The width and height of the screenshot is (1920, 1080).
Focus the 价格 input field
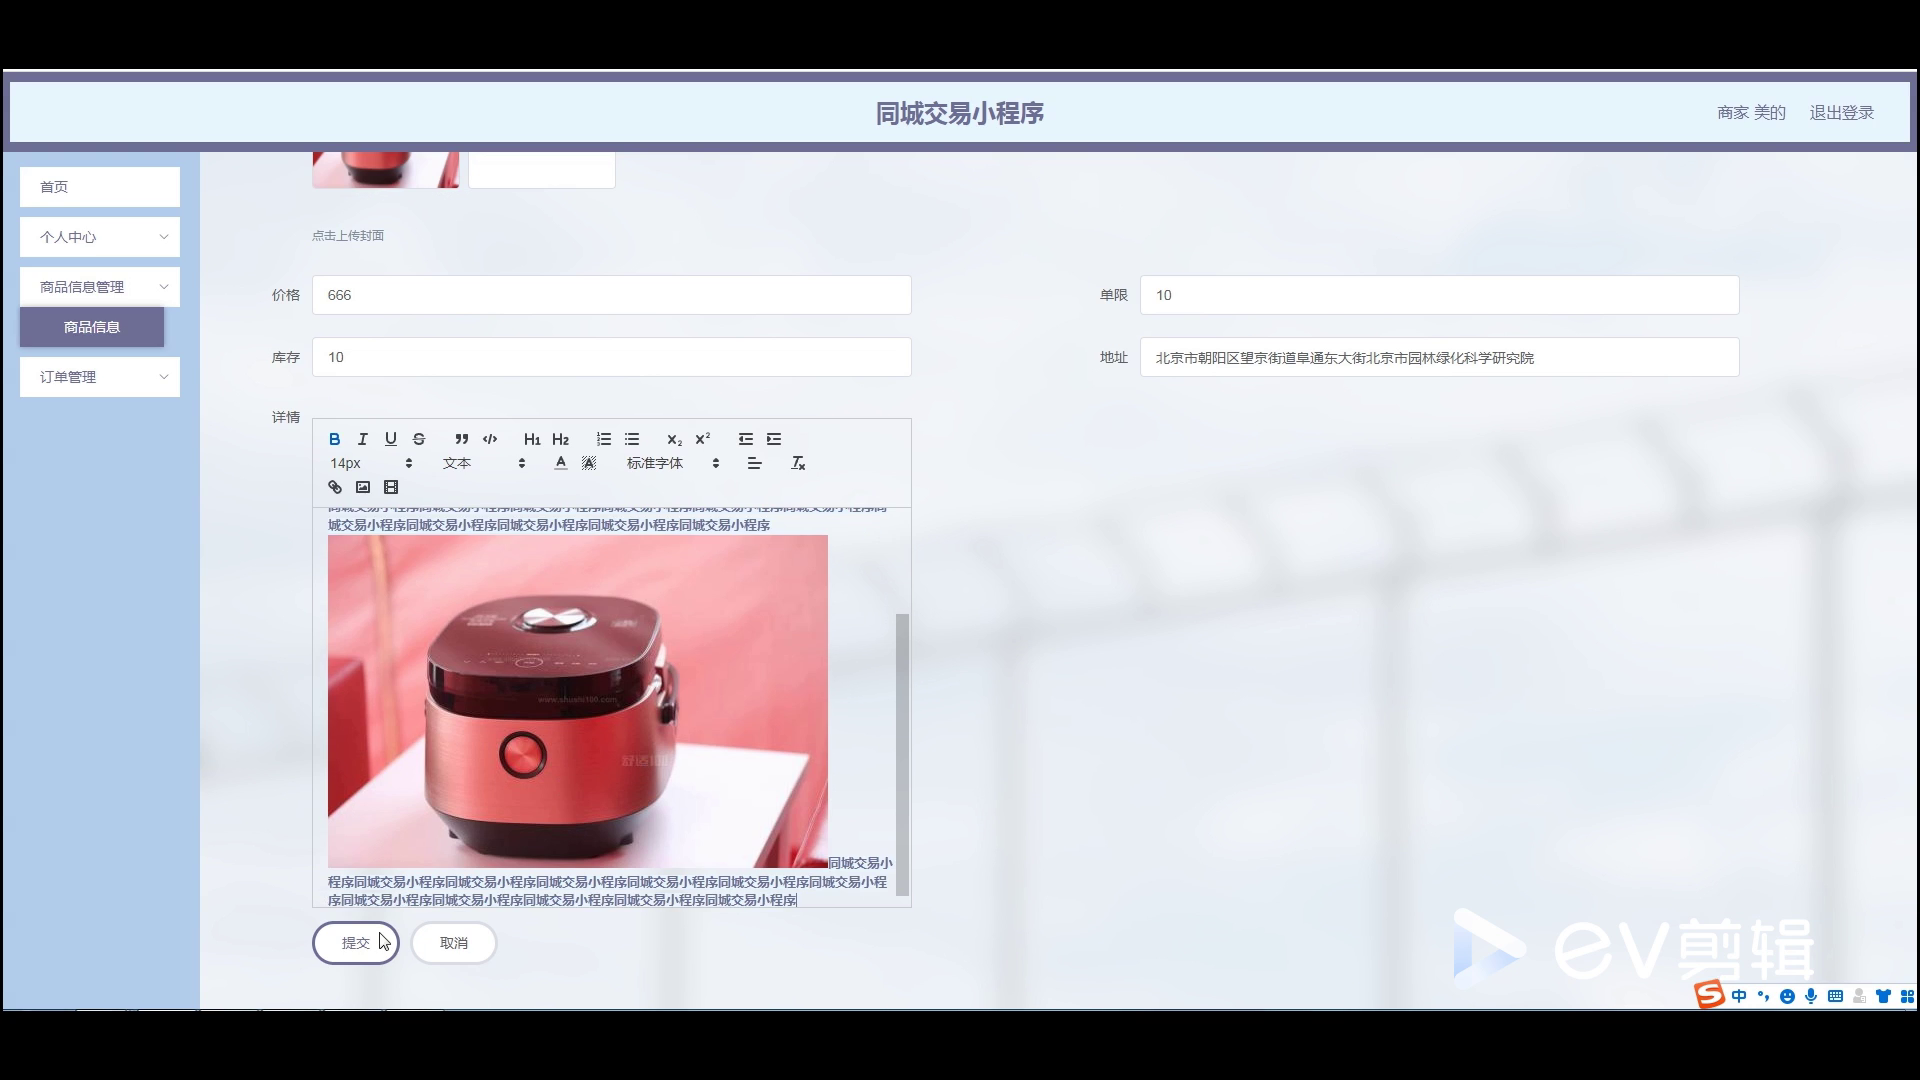[612, 295]
